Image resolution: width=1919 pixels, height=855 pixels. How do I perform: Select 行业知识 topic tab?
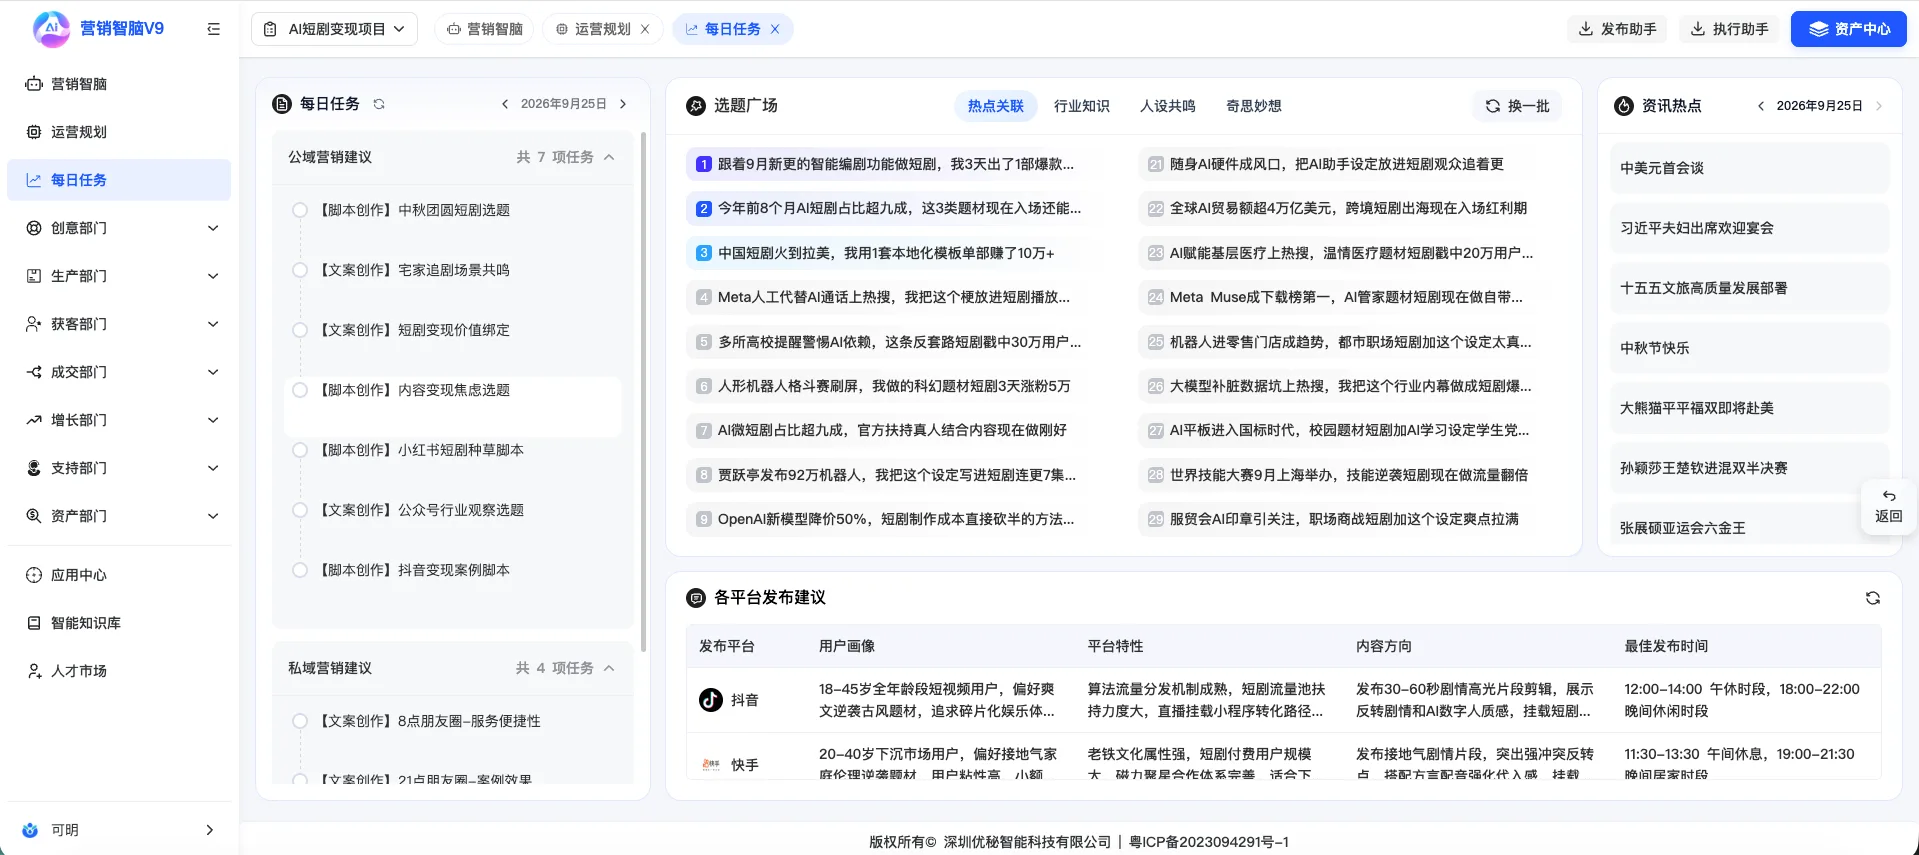[1082, 106]
